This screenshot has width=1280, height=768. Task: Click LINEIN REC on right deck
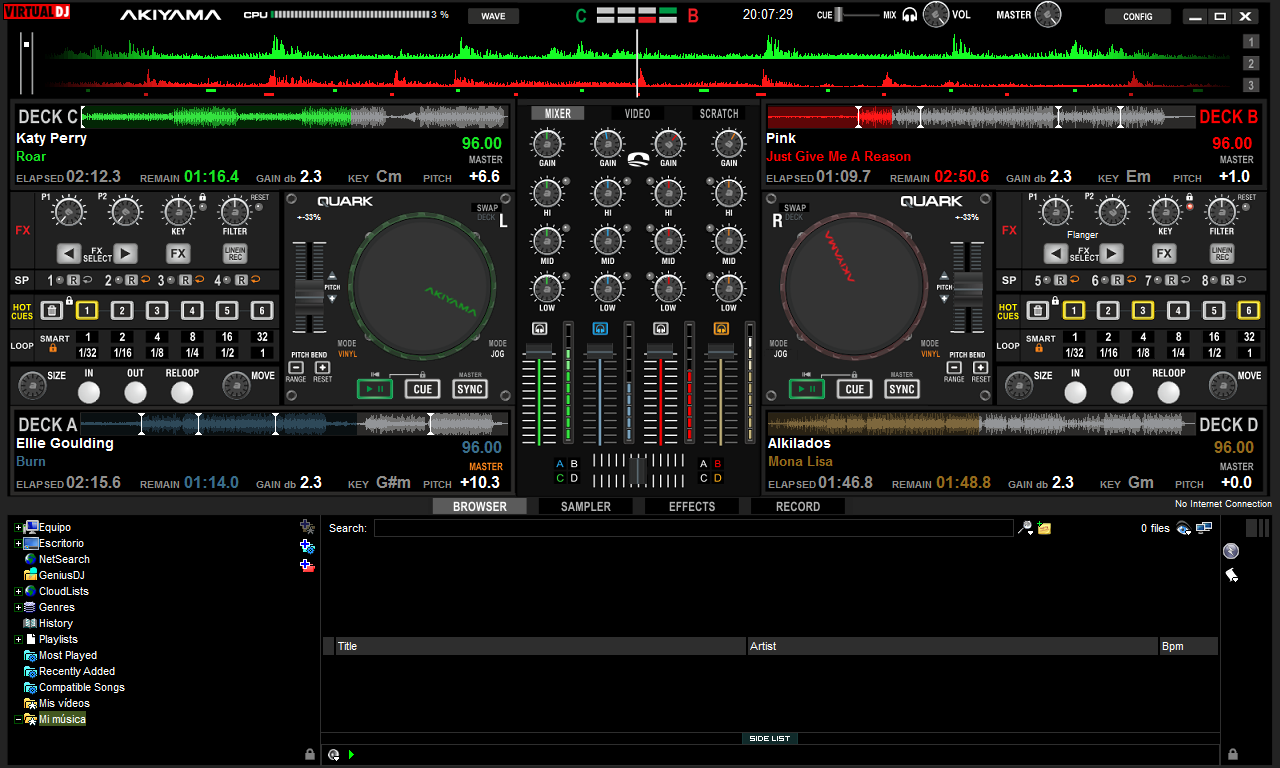(x=1222, y=253)
